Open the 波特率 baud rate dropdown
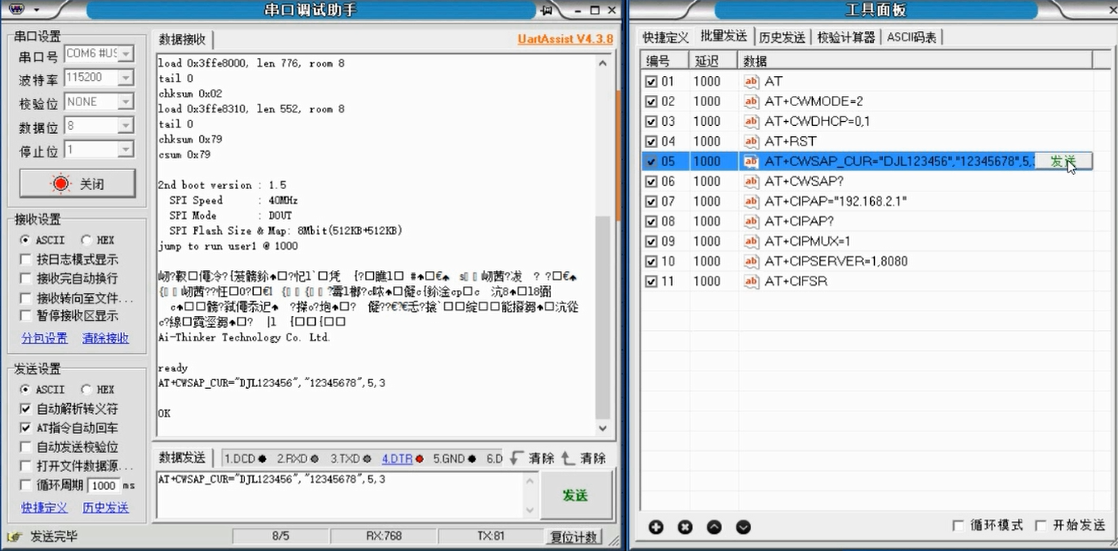Image resolution: width=1118 pixels, height=551 pixels. [125, 78]
